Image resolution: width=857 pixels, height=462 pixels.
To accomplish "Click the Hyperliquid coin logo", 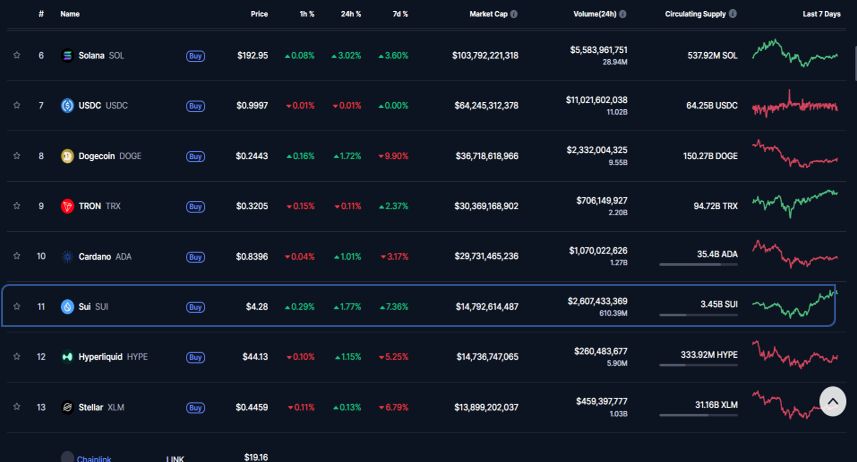I will [x=67, y=357].
